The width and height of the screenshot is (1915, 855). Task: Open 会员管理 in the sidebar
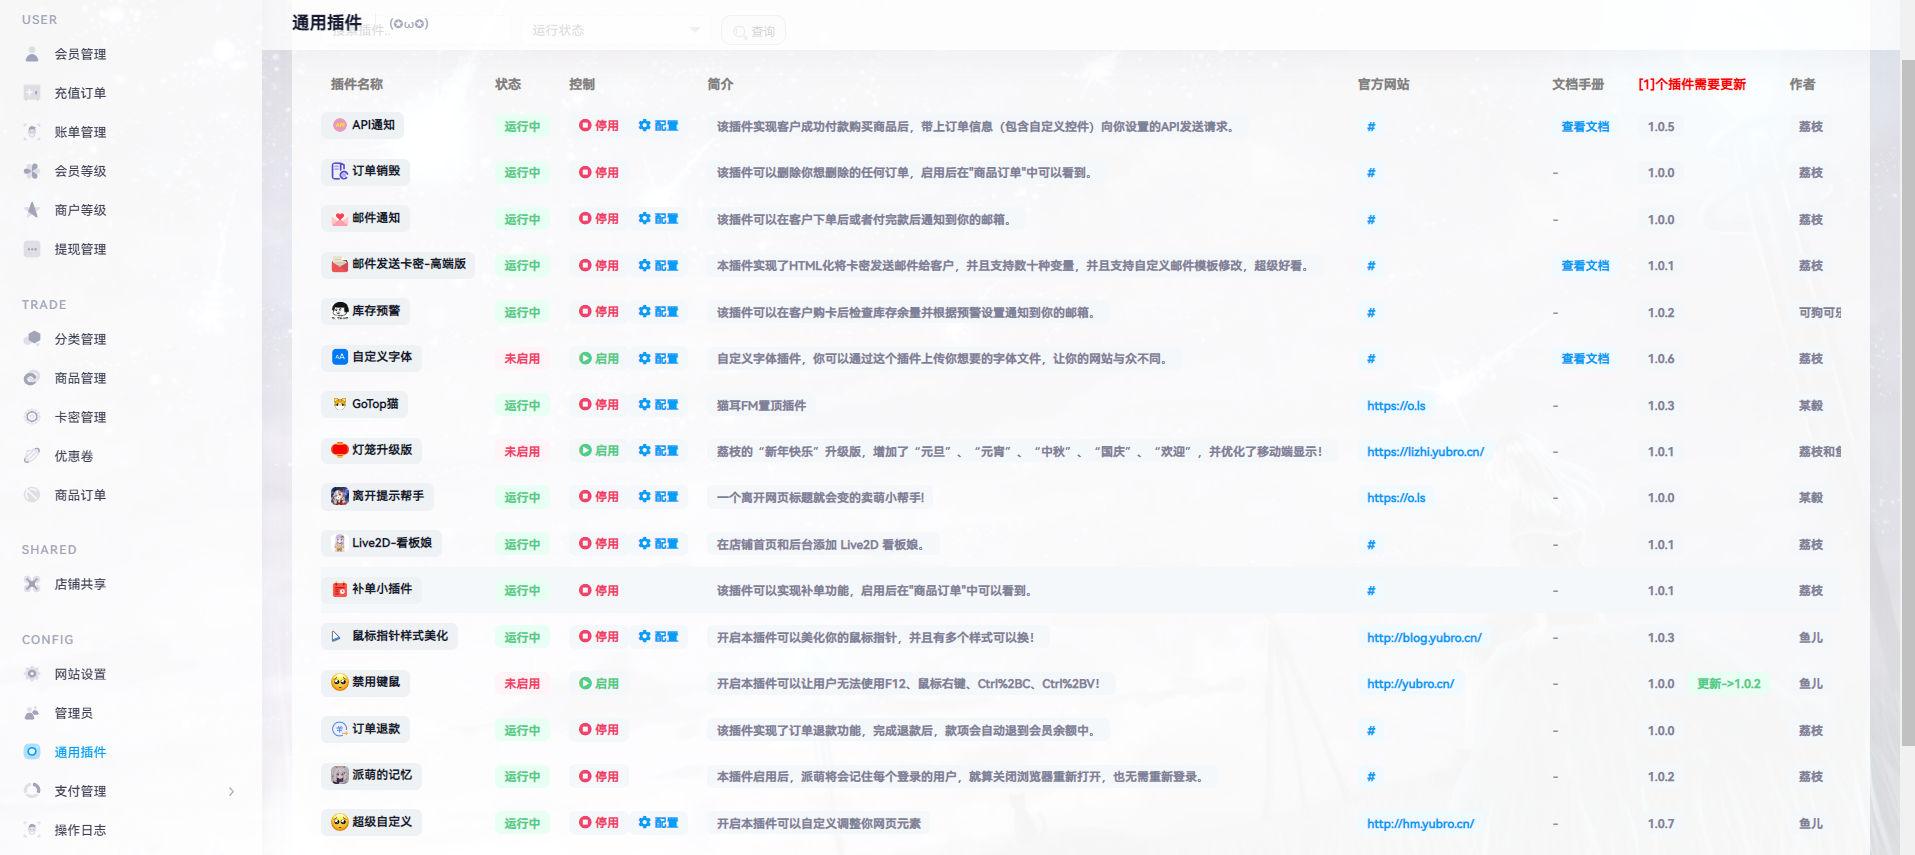[x=80, y=54]
